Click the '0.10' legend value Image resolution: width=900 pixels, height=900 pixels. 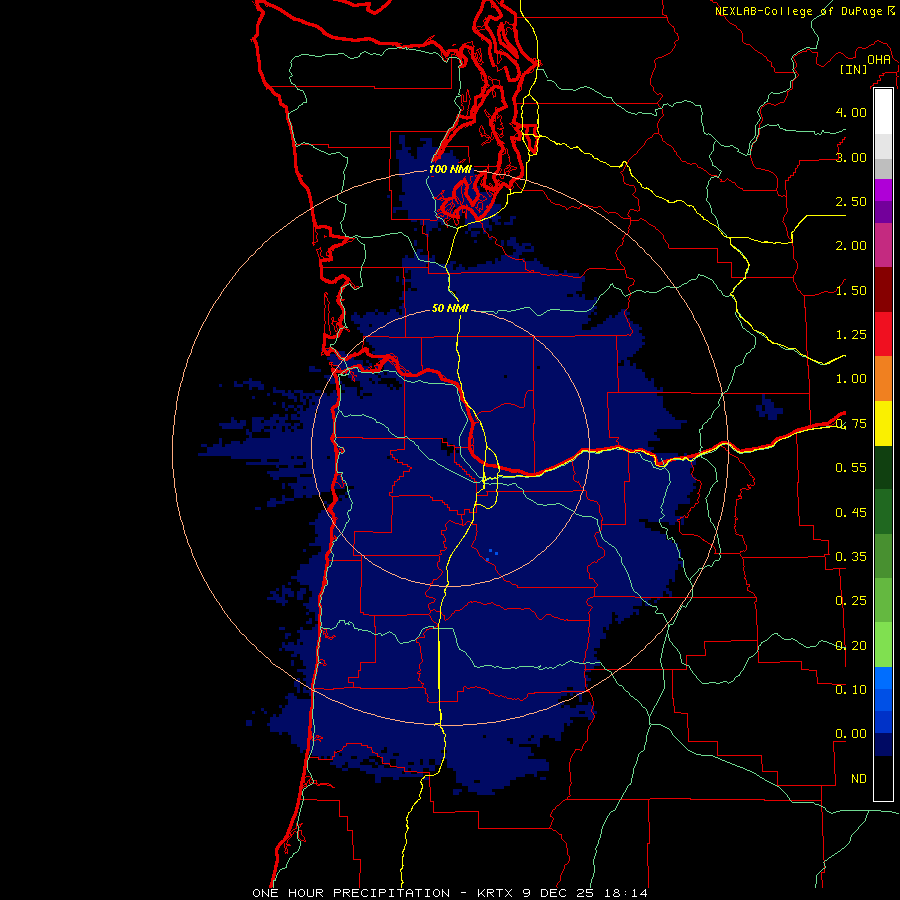pyautogui.click(x=851, y=690)
